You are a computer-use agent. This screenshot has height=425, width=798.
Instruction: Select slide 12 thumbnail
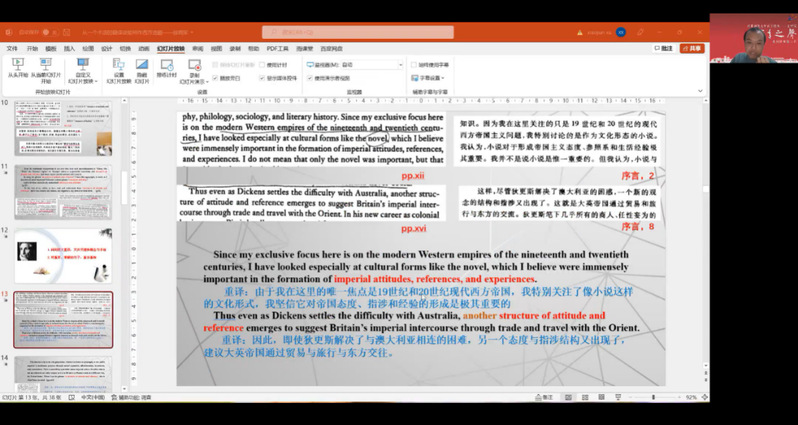tap(63, 256)
